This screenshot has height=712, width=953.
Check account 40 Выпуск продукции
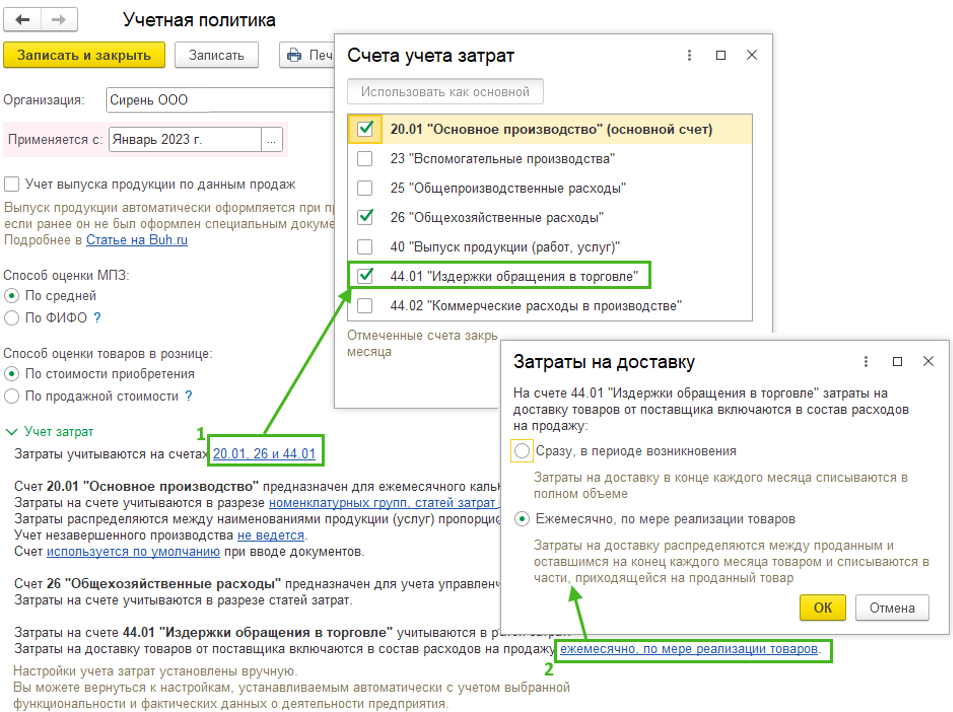pos(365,247)
